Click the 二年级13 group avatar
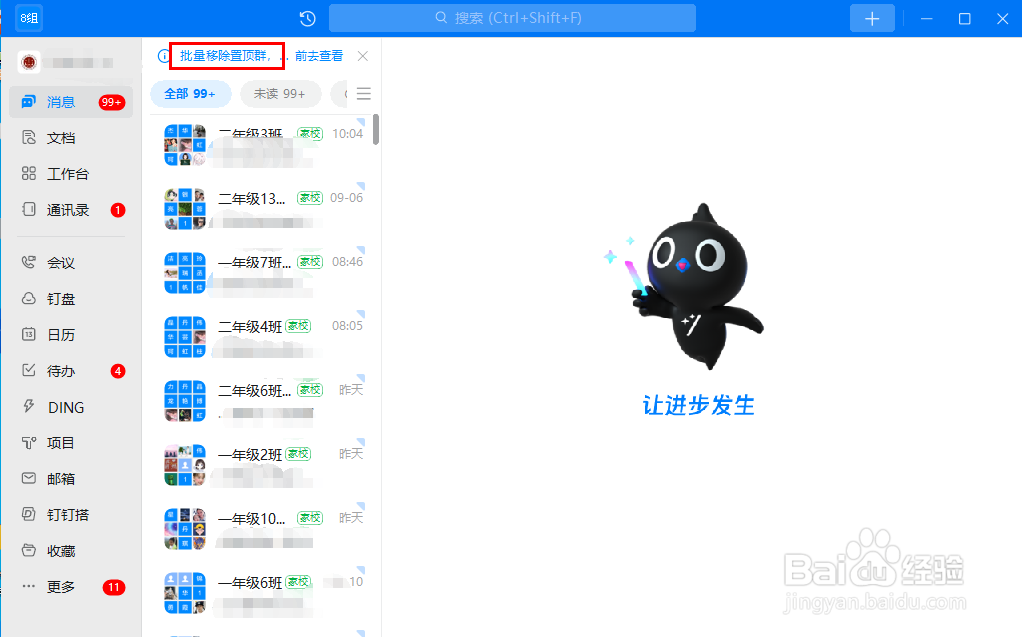Screen dimensions: 1022x637 coord(185,209)
